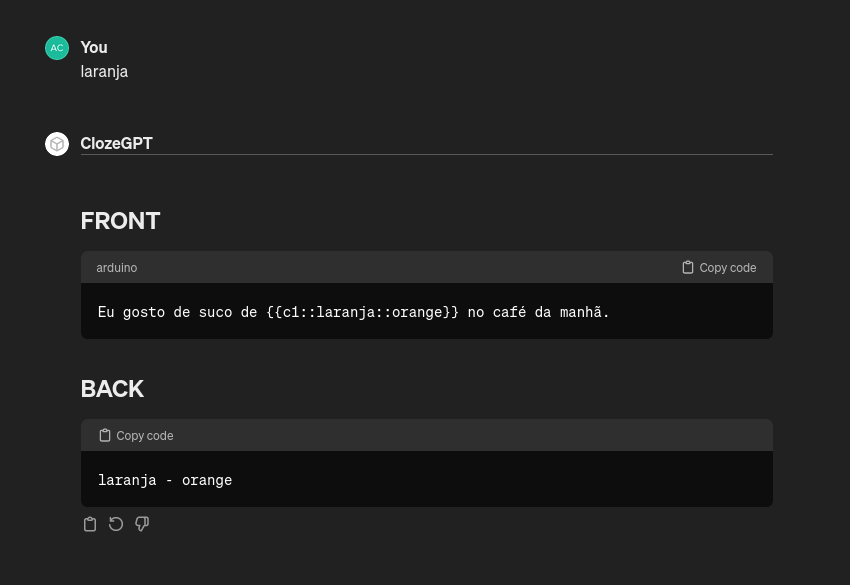Image resolution: width=850 pixels, height=585 pixels.
Task: Click the 'You' sender name
Action: pos(94,47)
